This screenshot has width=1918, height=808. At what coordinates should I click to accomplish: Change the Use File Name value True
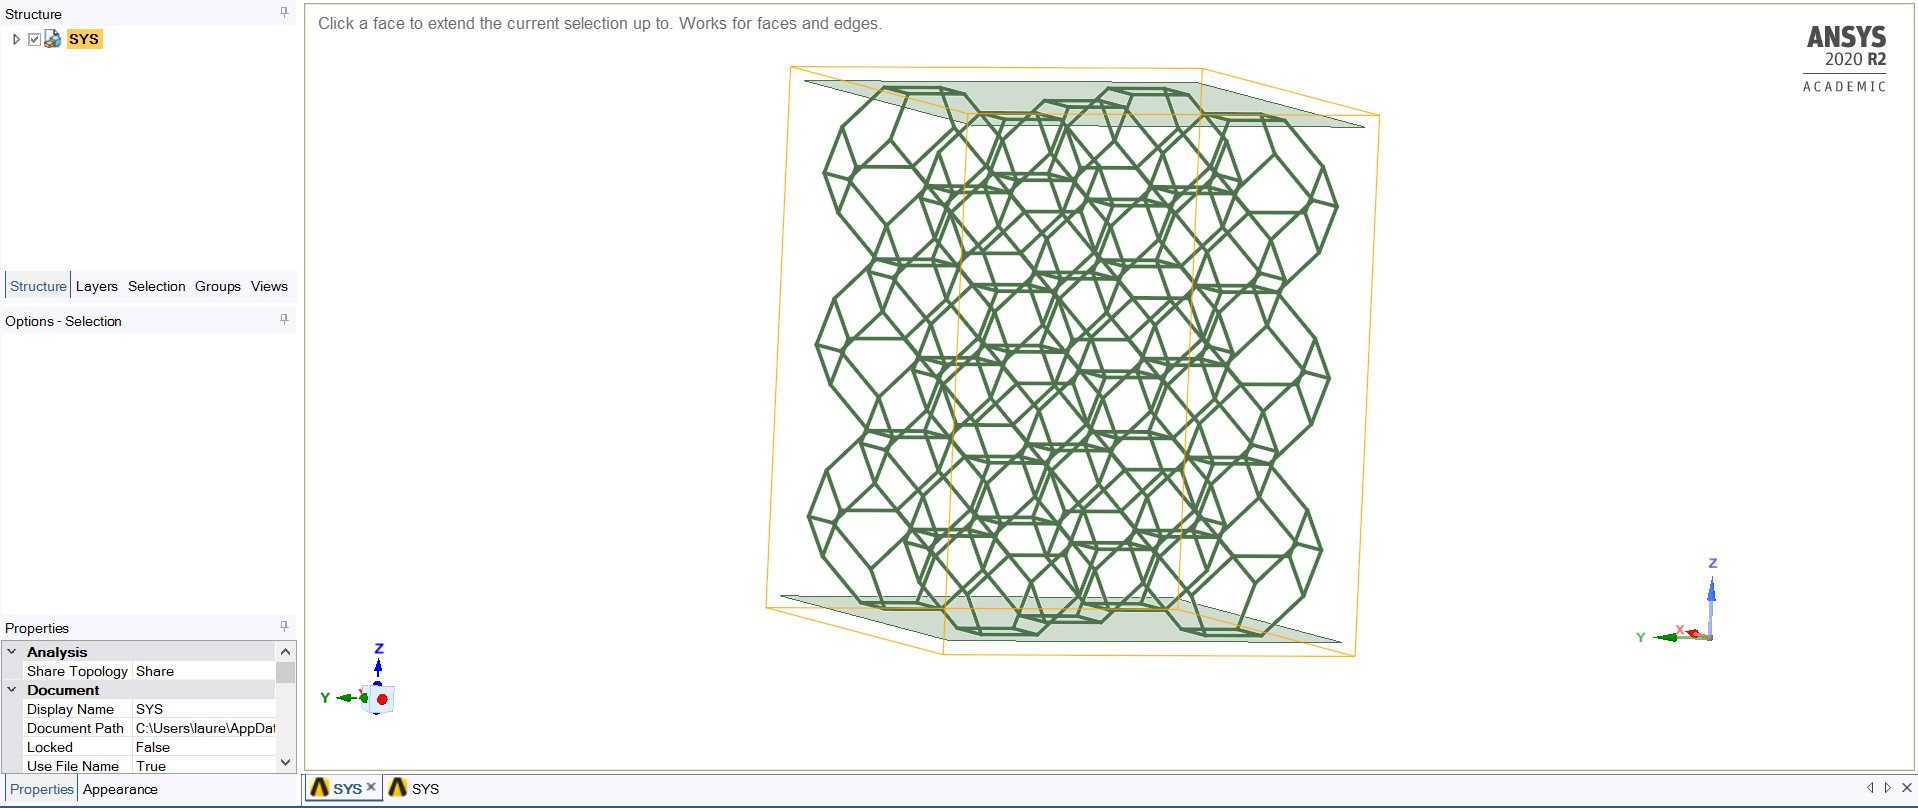point(204,766)
